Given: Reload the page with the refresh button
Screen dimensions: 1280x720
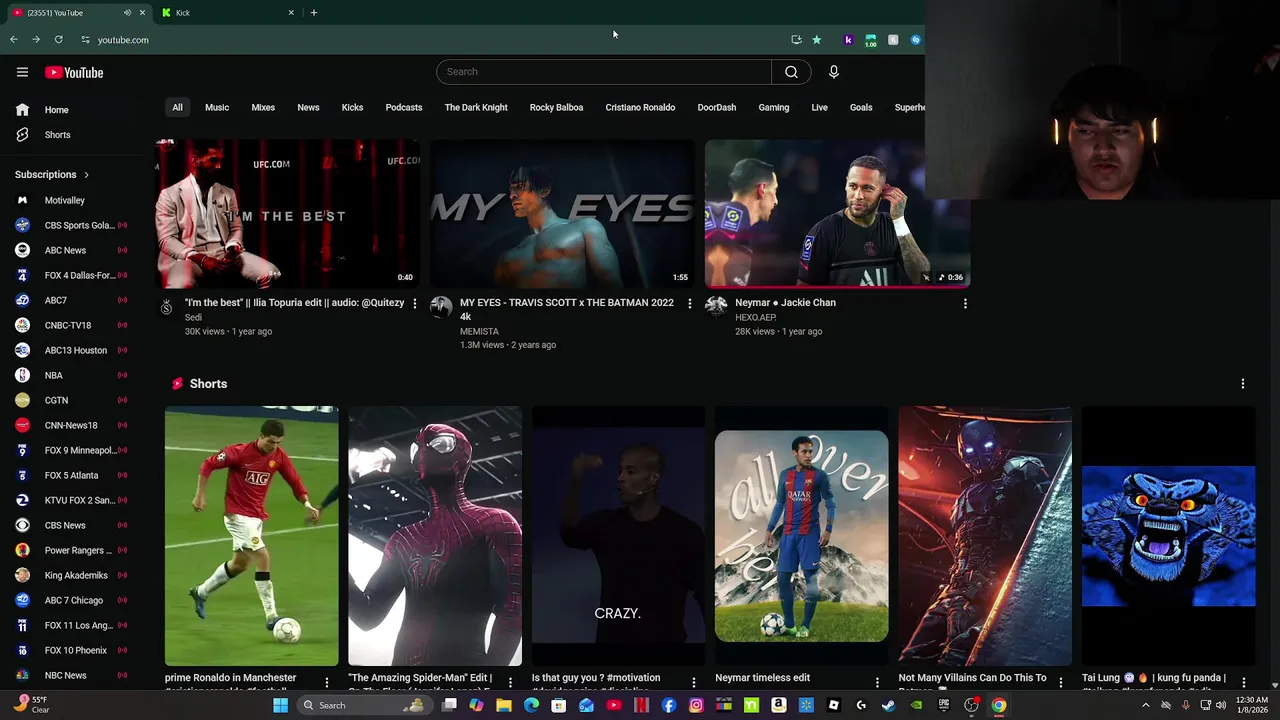Looking at the screenshot, I should 58,40.
